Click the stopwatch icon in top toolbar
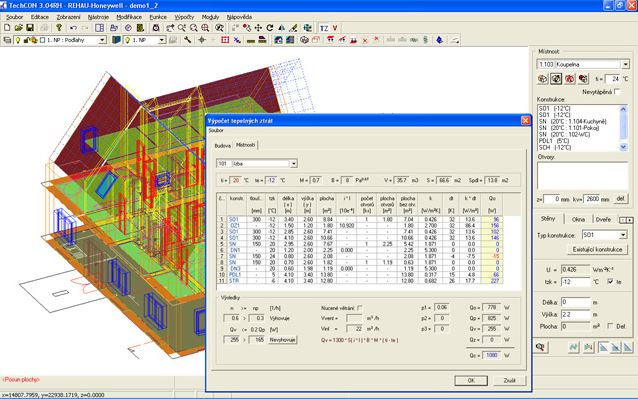This screenshot has width=638, height=399. (x=156, y=28)
